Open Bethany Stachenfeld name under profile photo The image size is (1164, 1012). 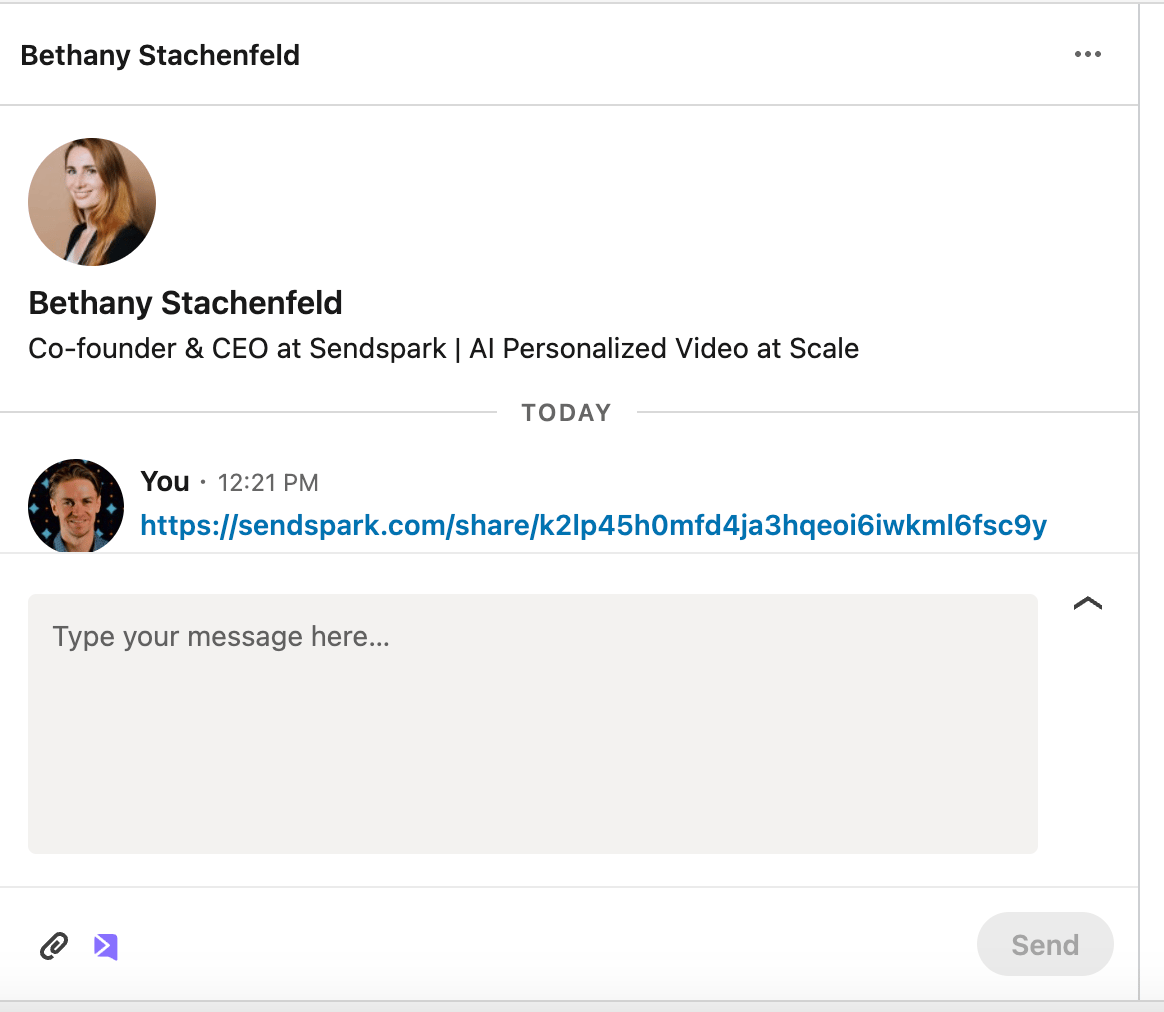(186, 303)
